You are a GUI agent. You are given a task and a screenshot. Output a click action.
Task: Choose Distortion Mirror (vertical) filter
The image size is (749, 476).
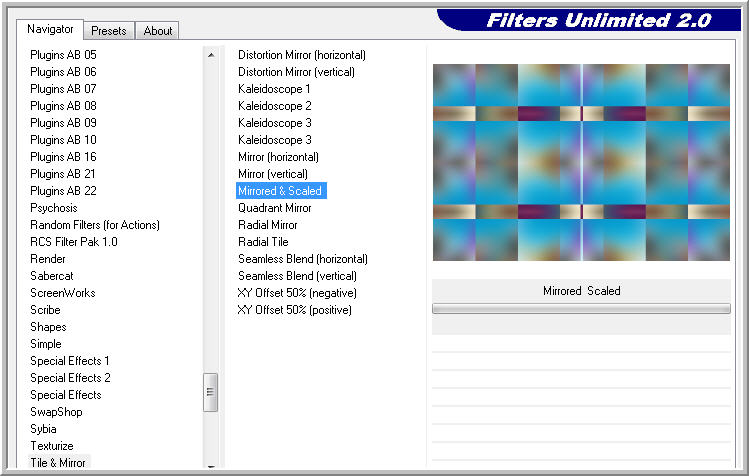(x=296, y=72)
